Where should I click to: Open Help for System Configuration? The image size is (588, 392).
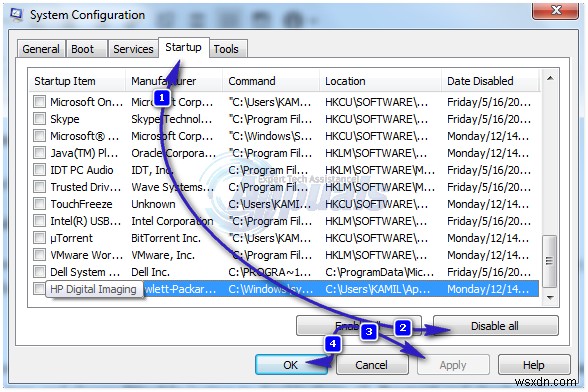534,365
